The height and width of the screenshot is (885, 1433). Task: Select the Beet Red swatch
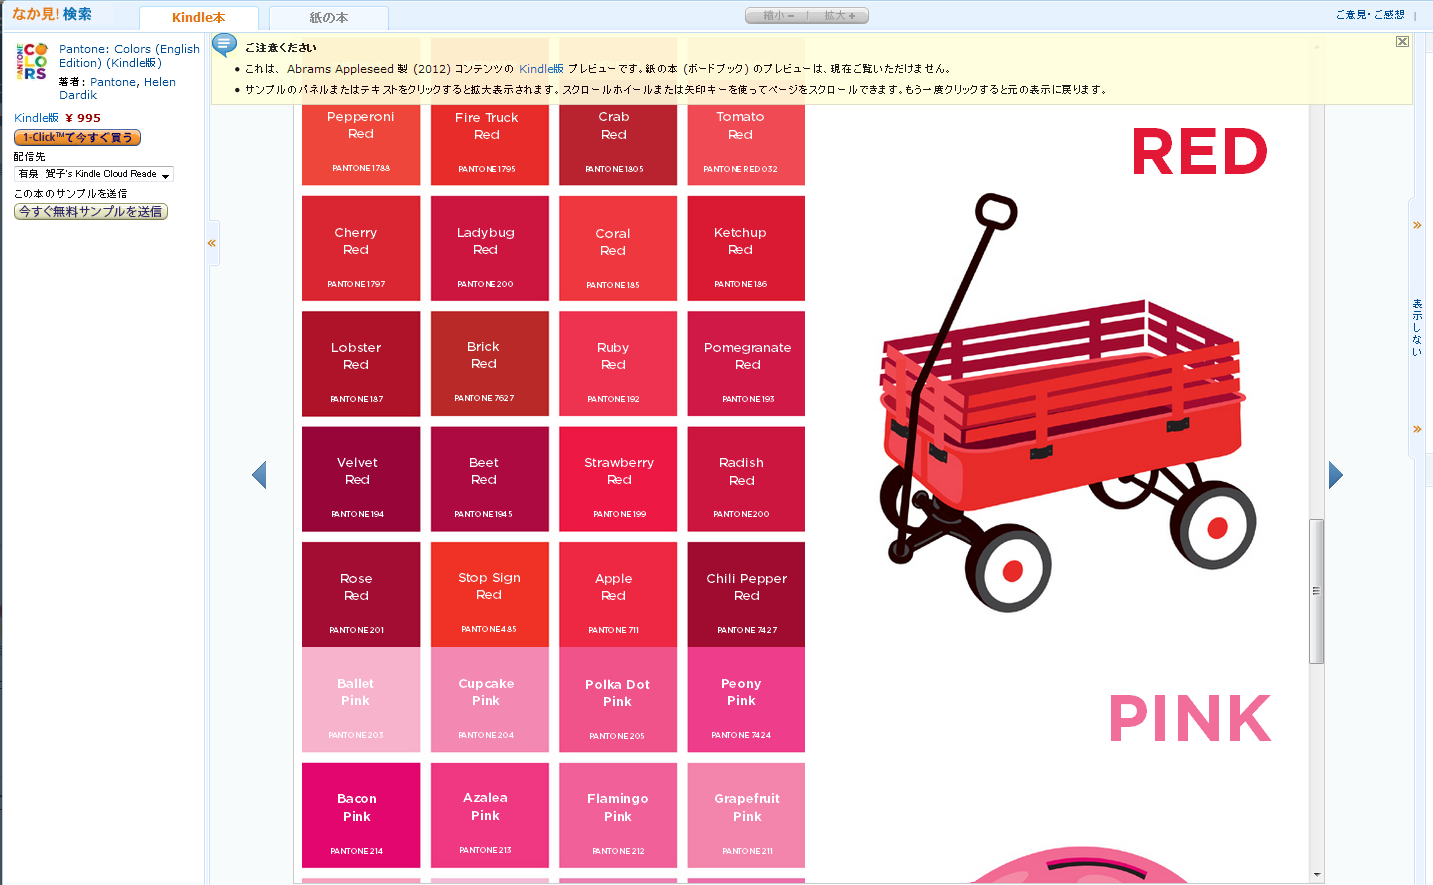click(490, 479)
